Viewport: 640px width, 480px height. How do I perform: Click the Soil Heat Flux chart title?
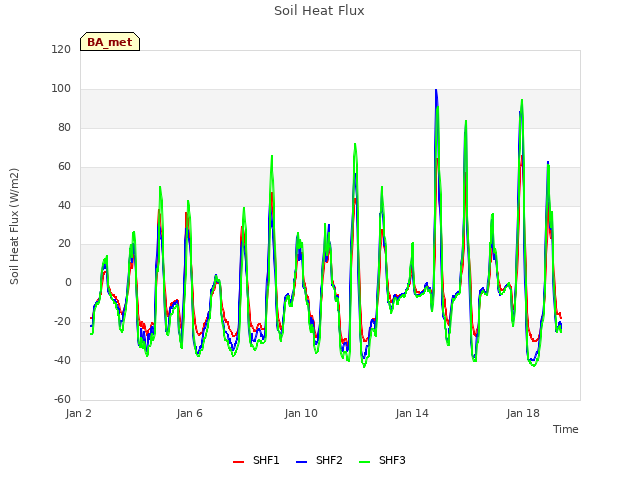(319, 11)
